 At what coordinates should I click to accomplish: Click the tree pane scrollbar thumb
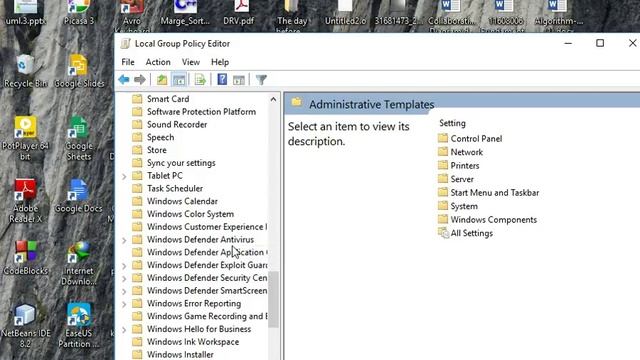pos(273,299)
